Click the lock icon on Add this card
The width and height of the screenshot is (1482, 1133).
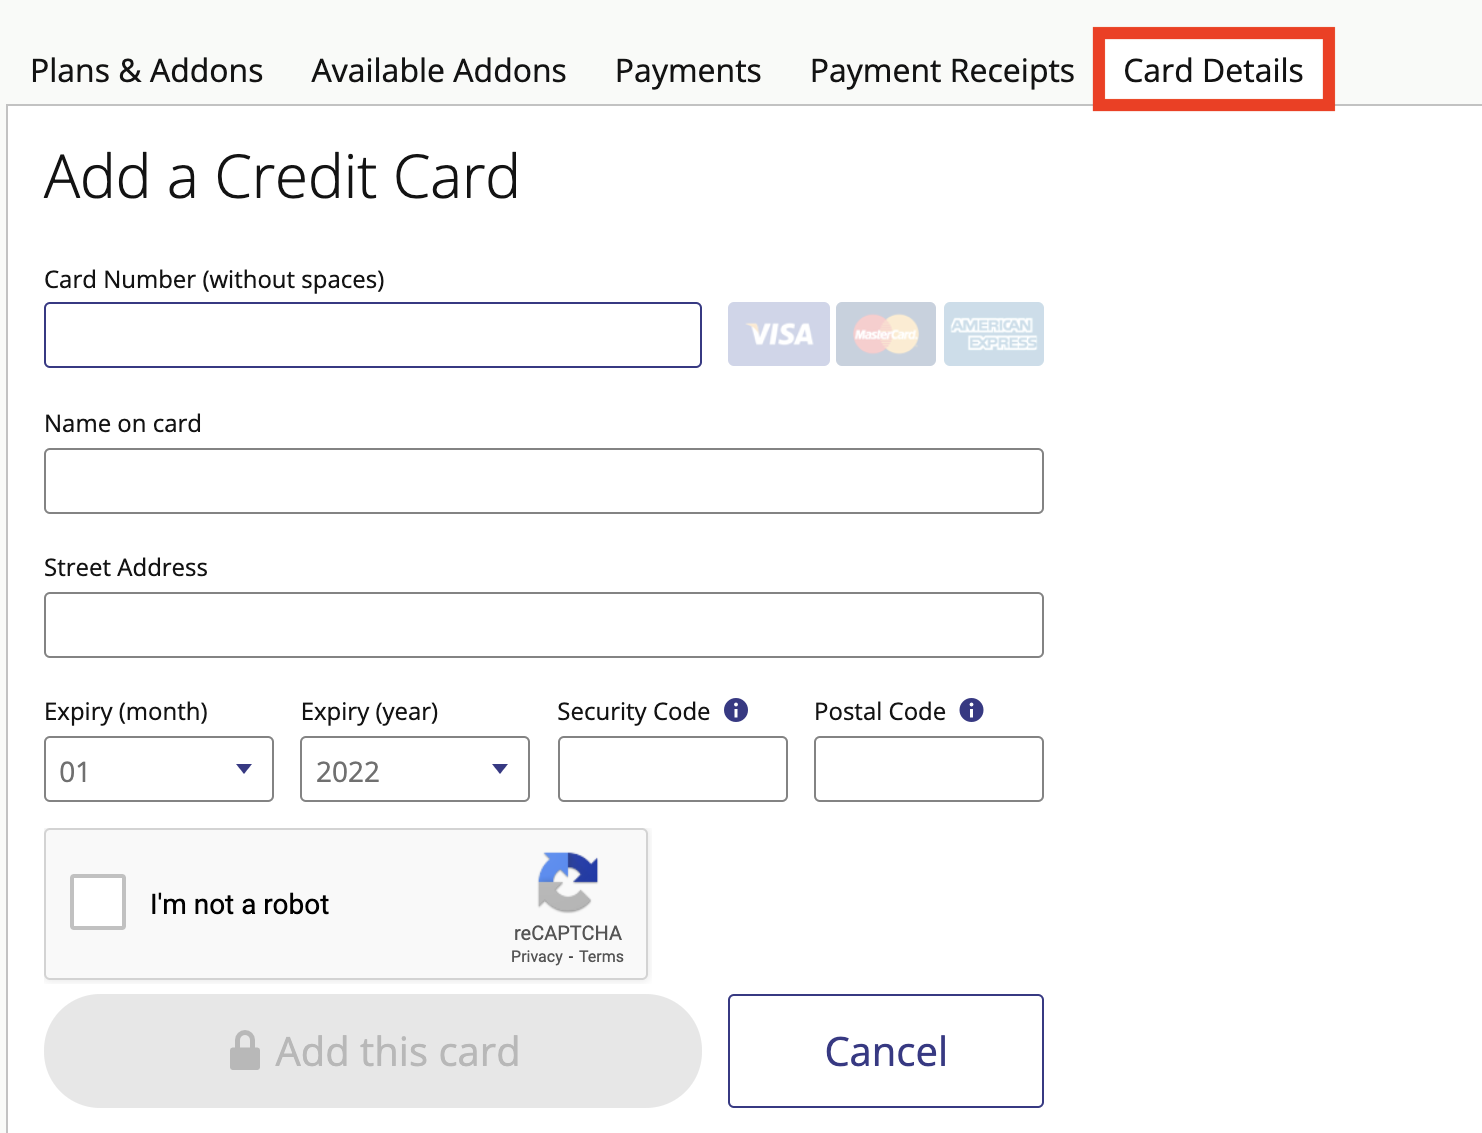[245, 1051]
